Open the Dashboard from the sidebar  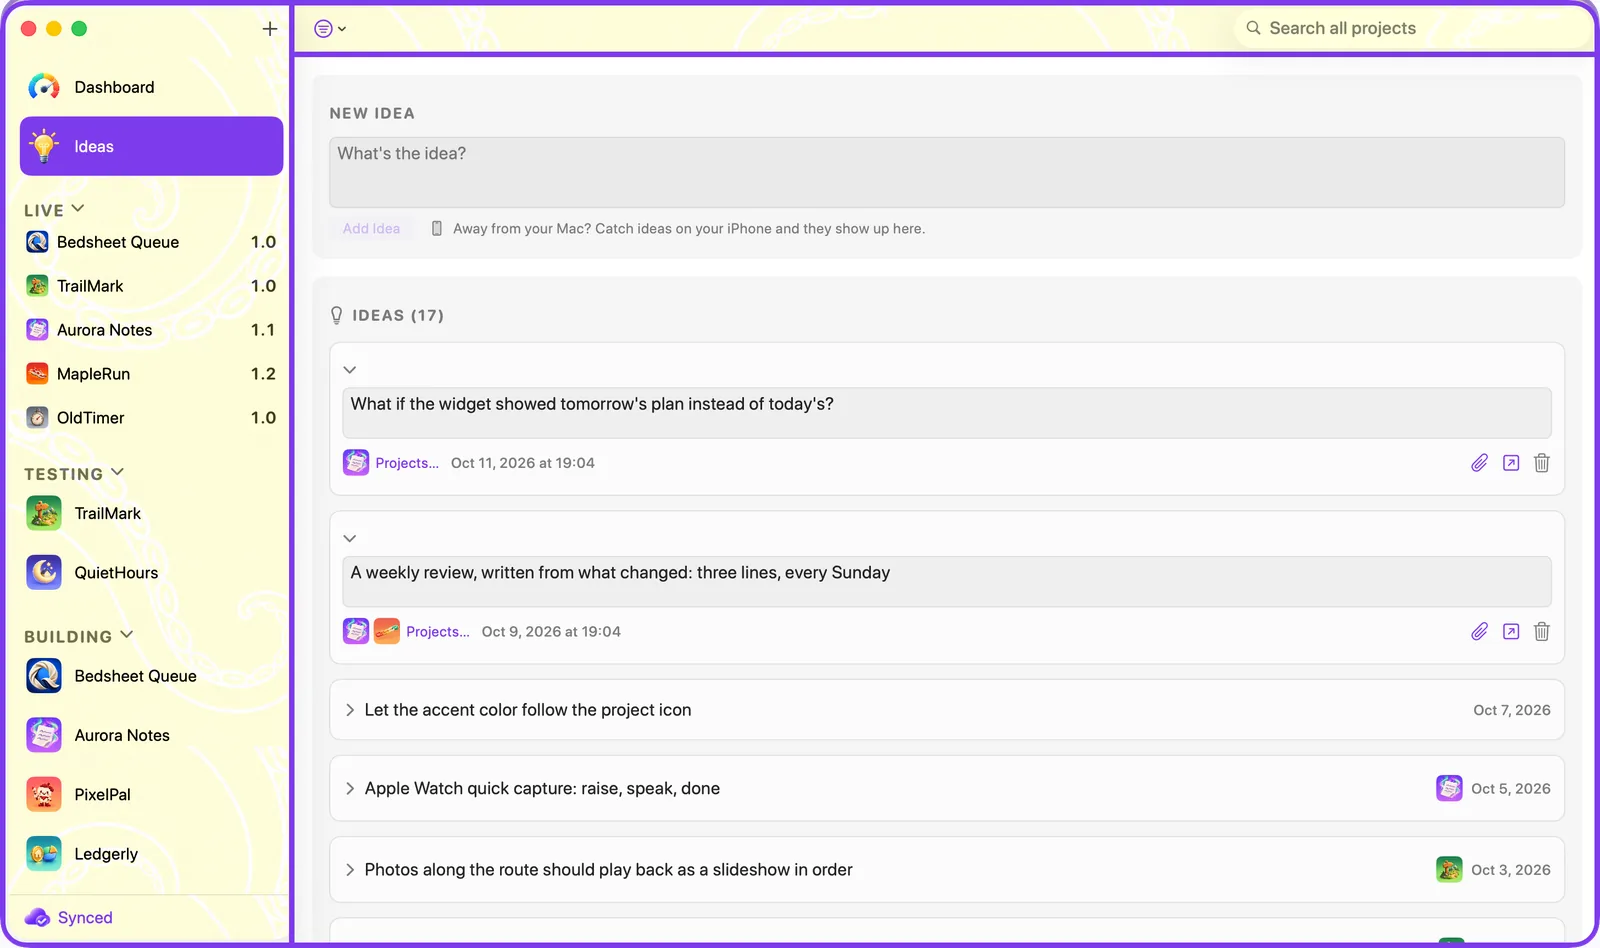(x=151, y=87)
